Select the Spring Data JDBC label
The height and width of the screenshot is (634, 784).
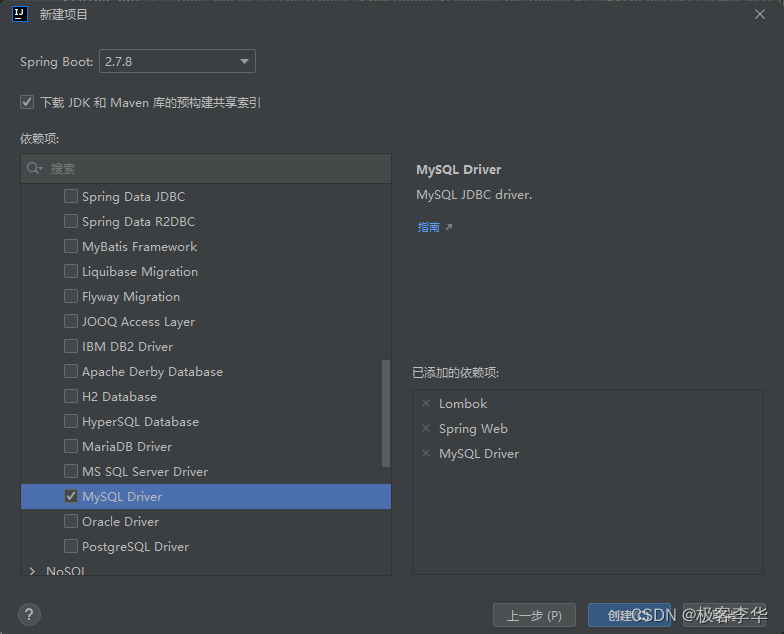point(134,196)
